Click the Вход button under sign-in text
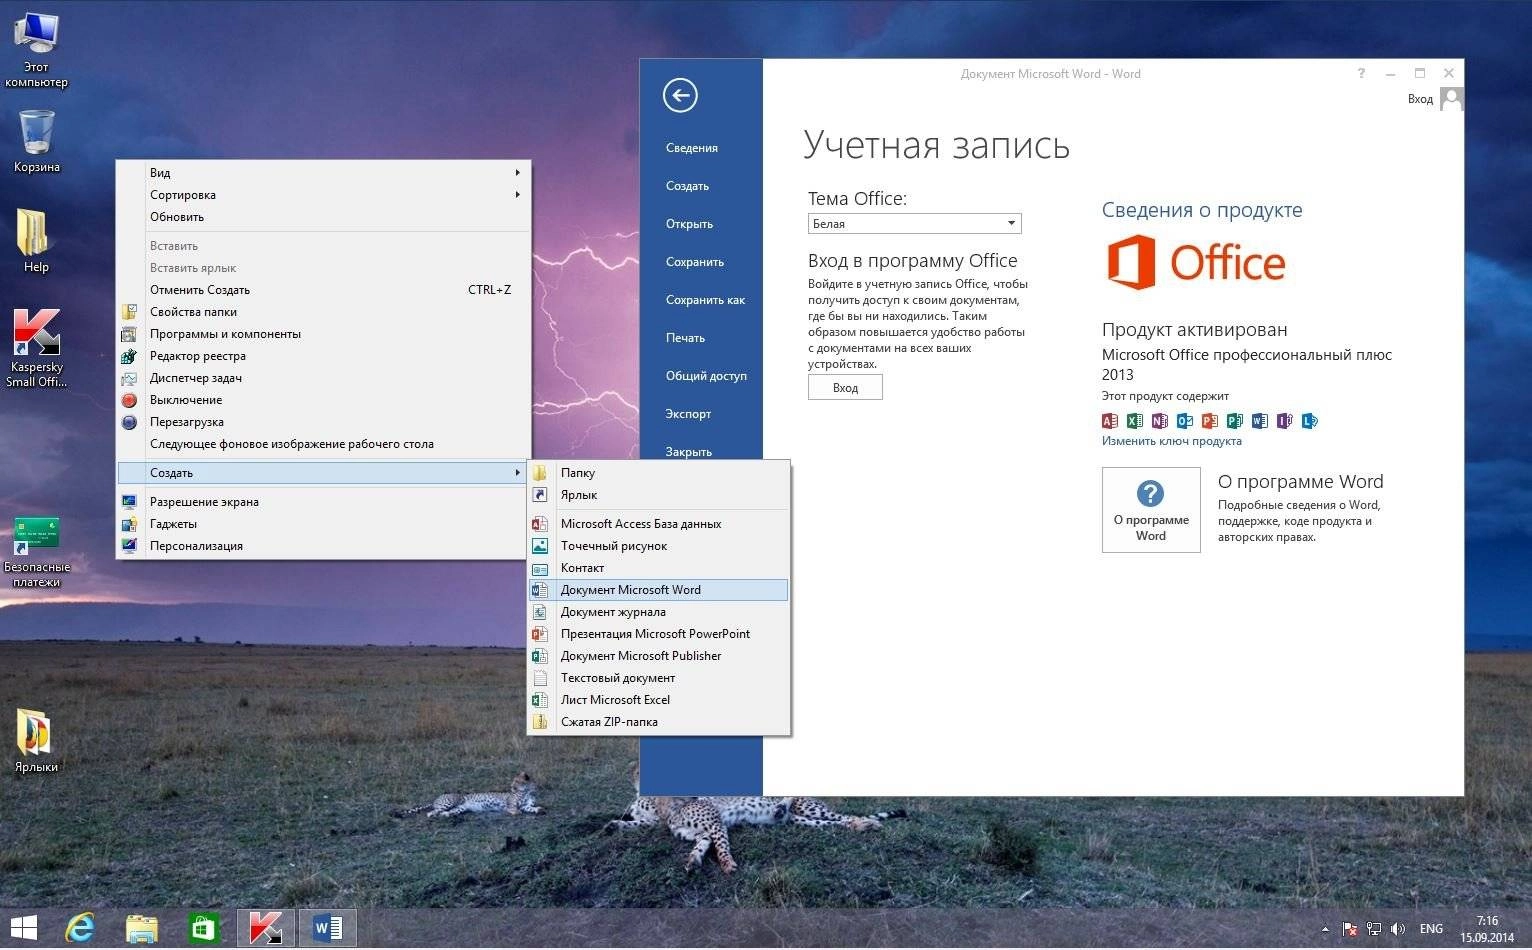Viewport: 1532px width, 950px height. (x=845, y=387)
